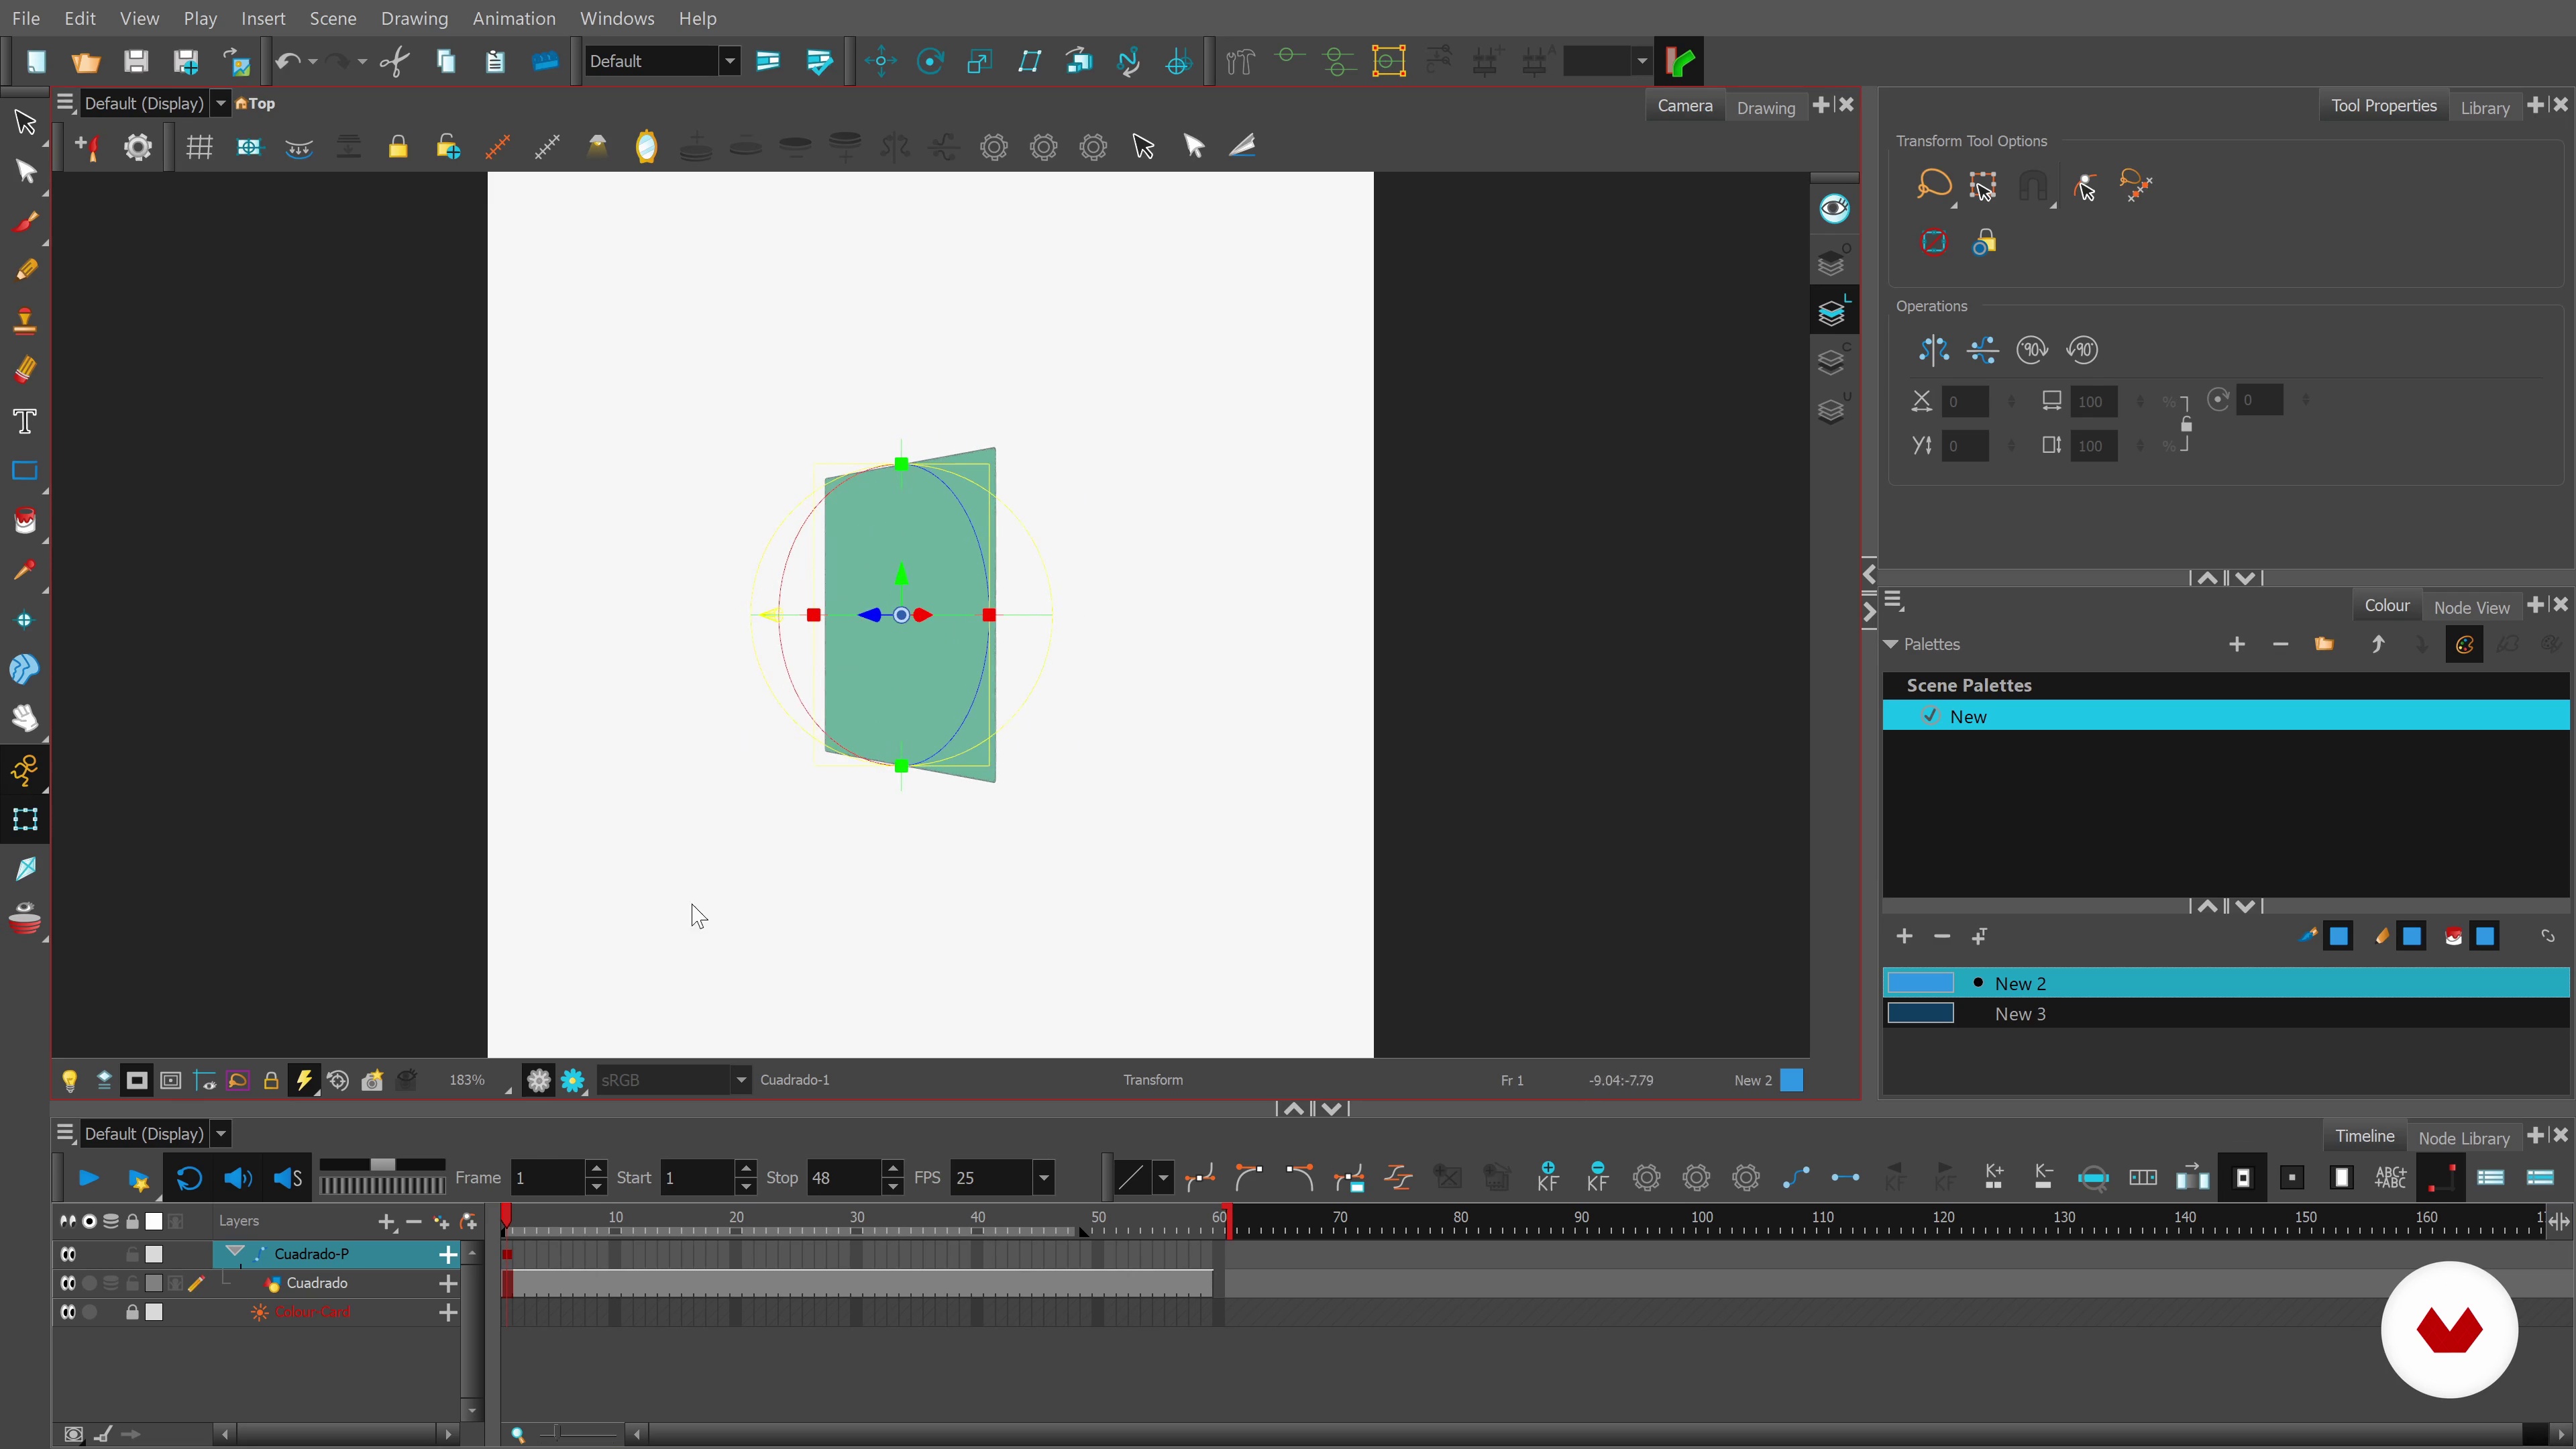This screenshot has height=1449, width=2576.
Task: Open the Default workspace dropdown
Action: (x=730, y=61)
